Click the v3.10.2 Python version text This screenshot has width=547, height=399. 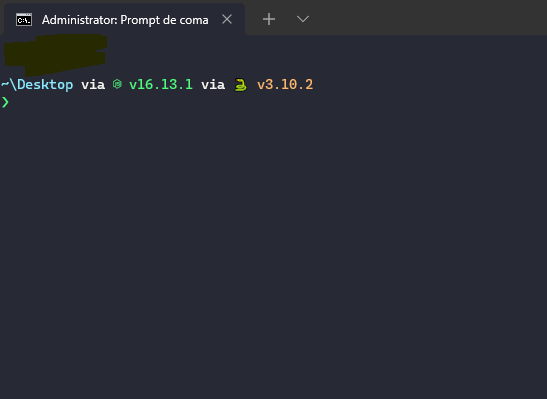click(x=285, y=84)
